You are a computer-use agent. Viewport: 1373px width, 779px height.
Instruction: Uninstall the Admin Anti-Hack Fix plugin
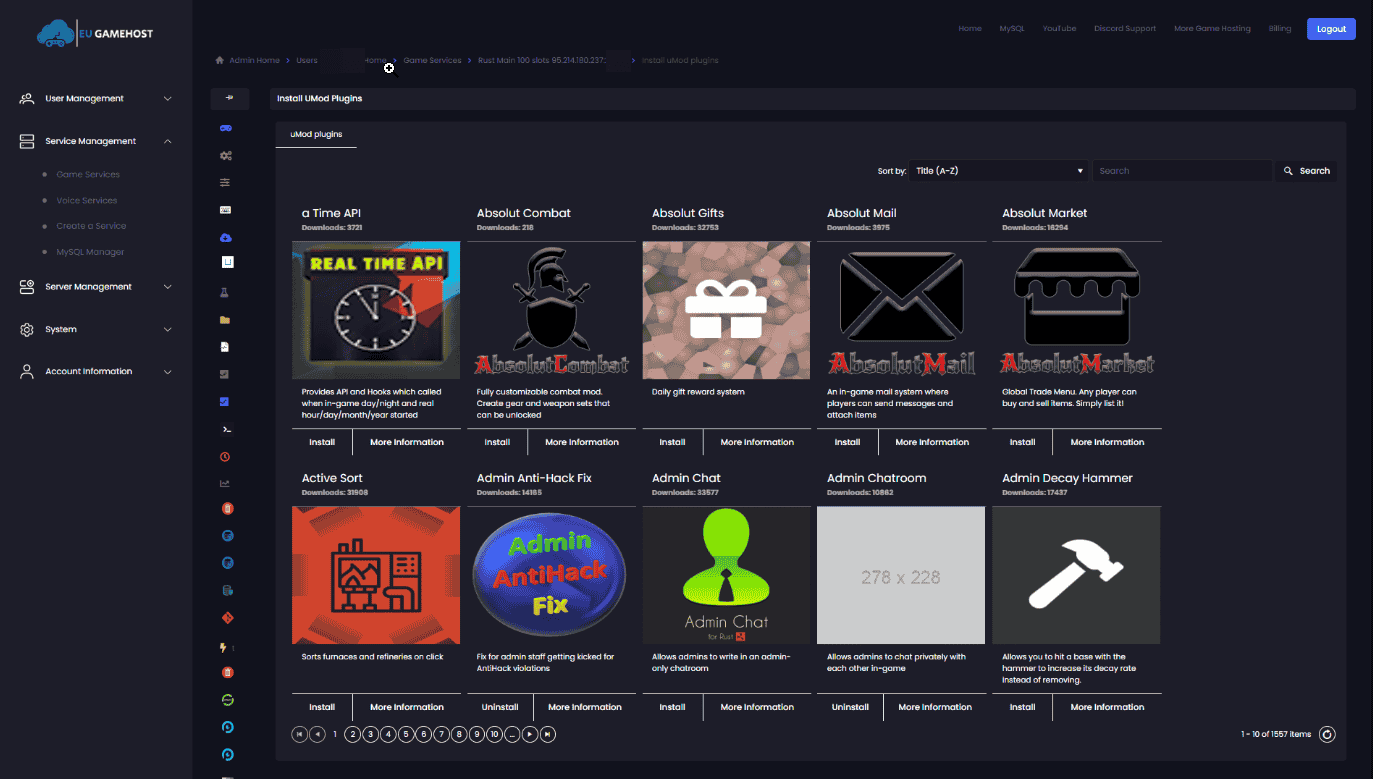(500, 707)
